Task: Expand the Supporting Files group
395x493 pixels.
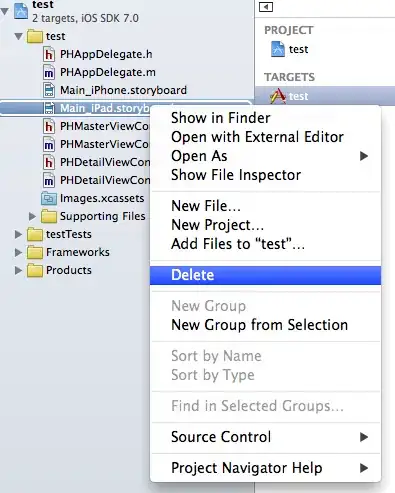Action: (32, 216)
